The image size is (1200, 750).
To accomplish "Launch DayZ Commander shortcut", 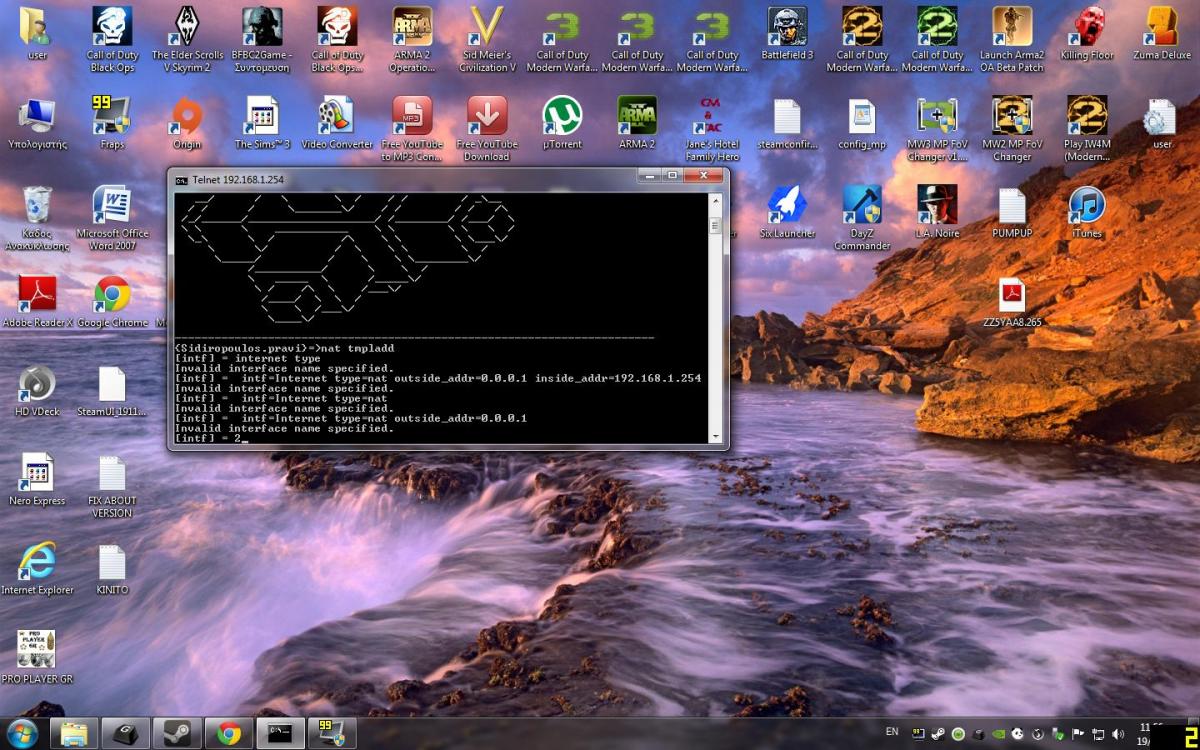I will [x=862, y=217].
